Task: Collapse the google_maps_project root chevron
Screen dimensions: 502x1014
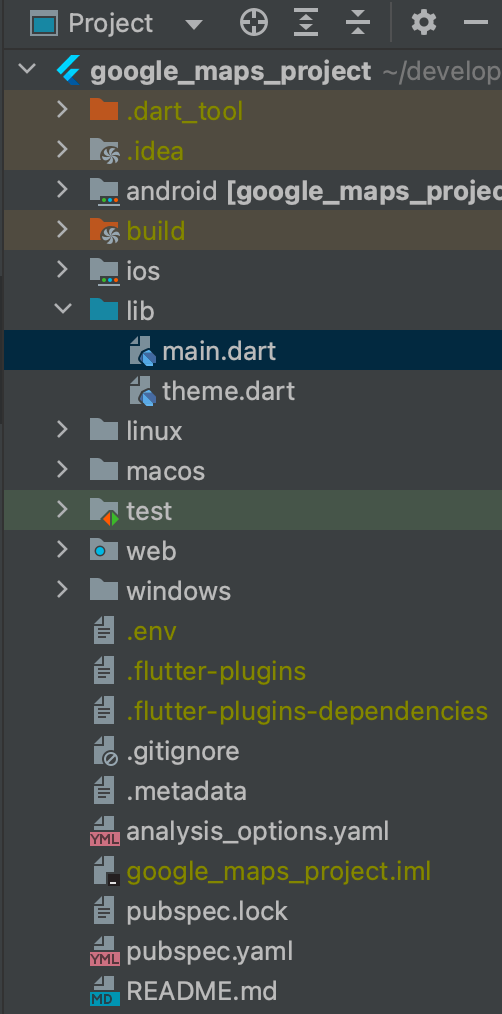Action: click(27, 69)
